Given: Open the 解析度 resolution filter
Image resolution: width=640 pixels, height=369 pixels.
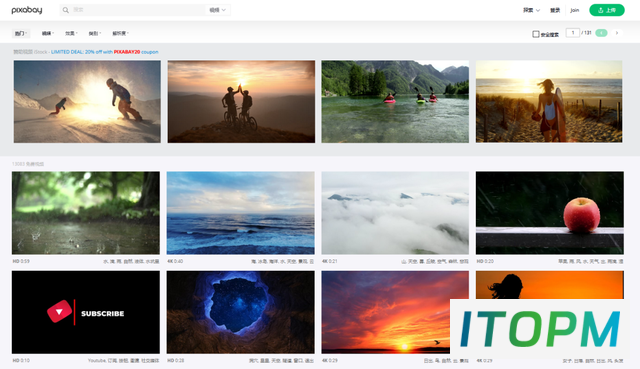Looking at the screenshot, I should click(x=120, y=33).
